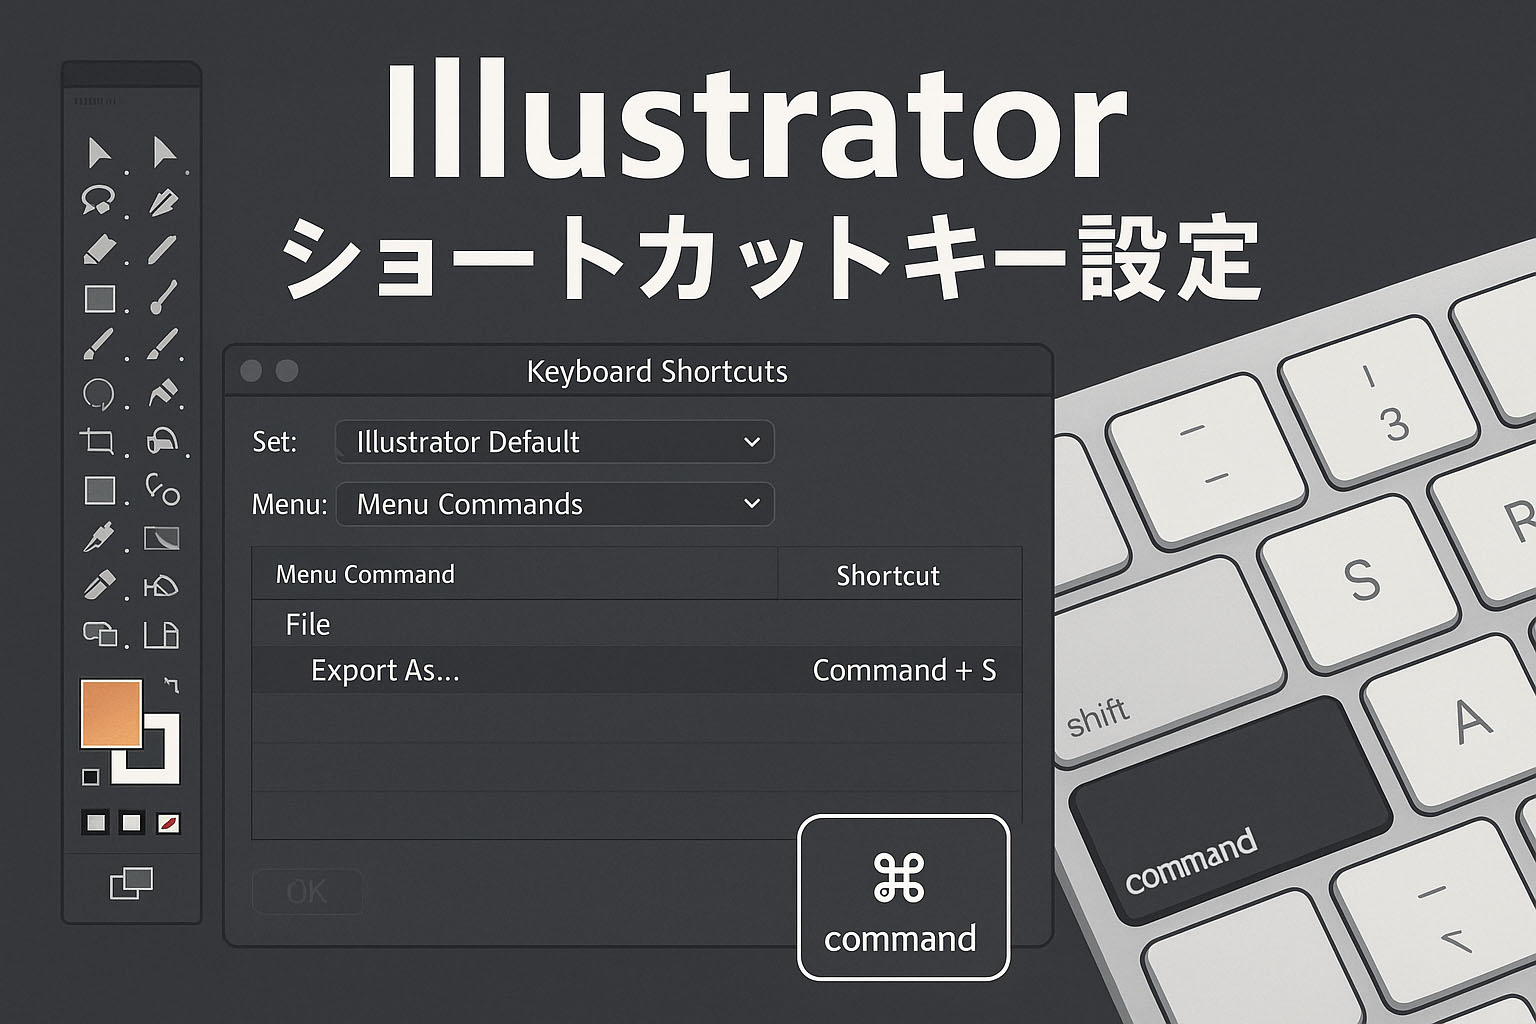
Task: Select the round-tipped Blob Brush tool
Action: 163,297
